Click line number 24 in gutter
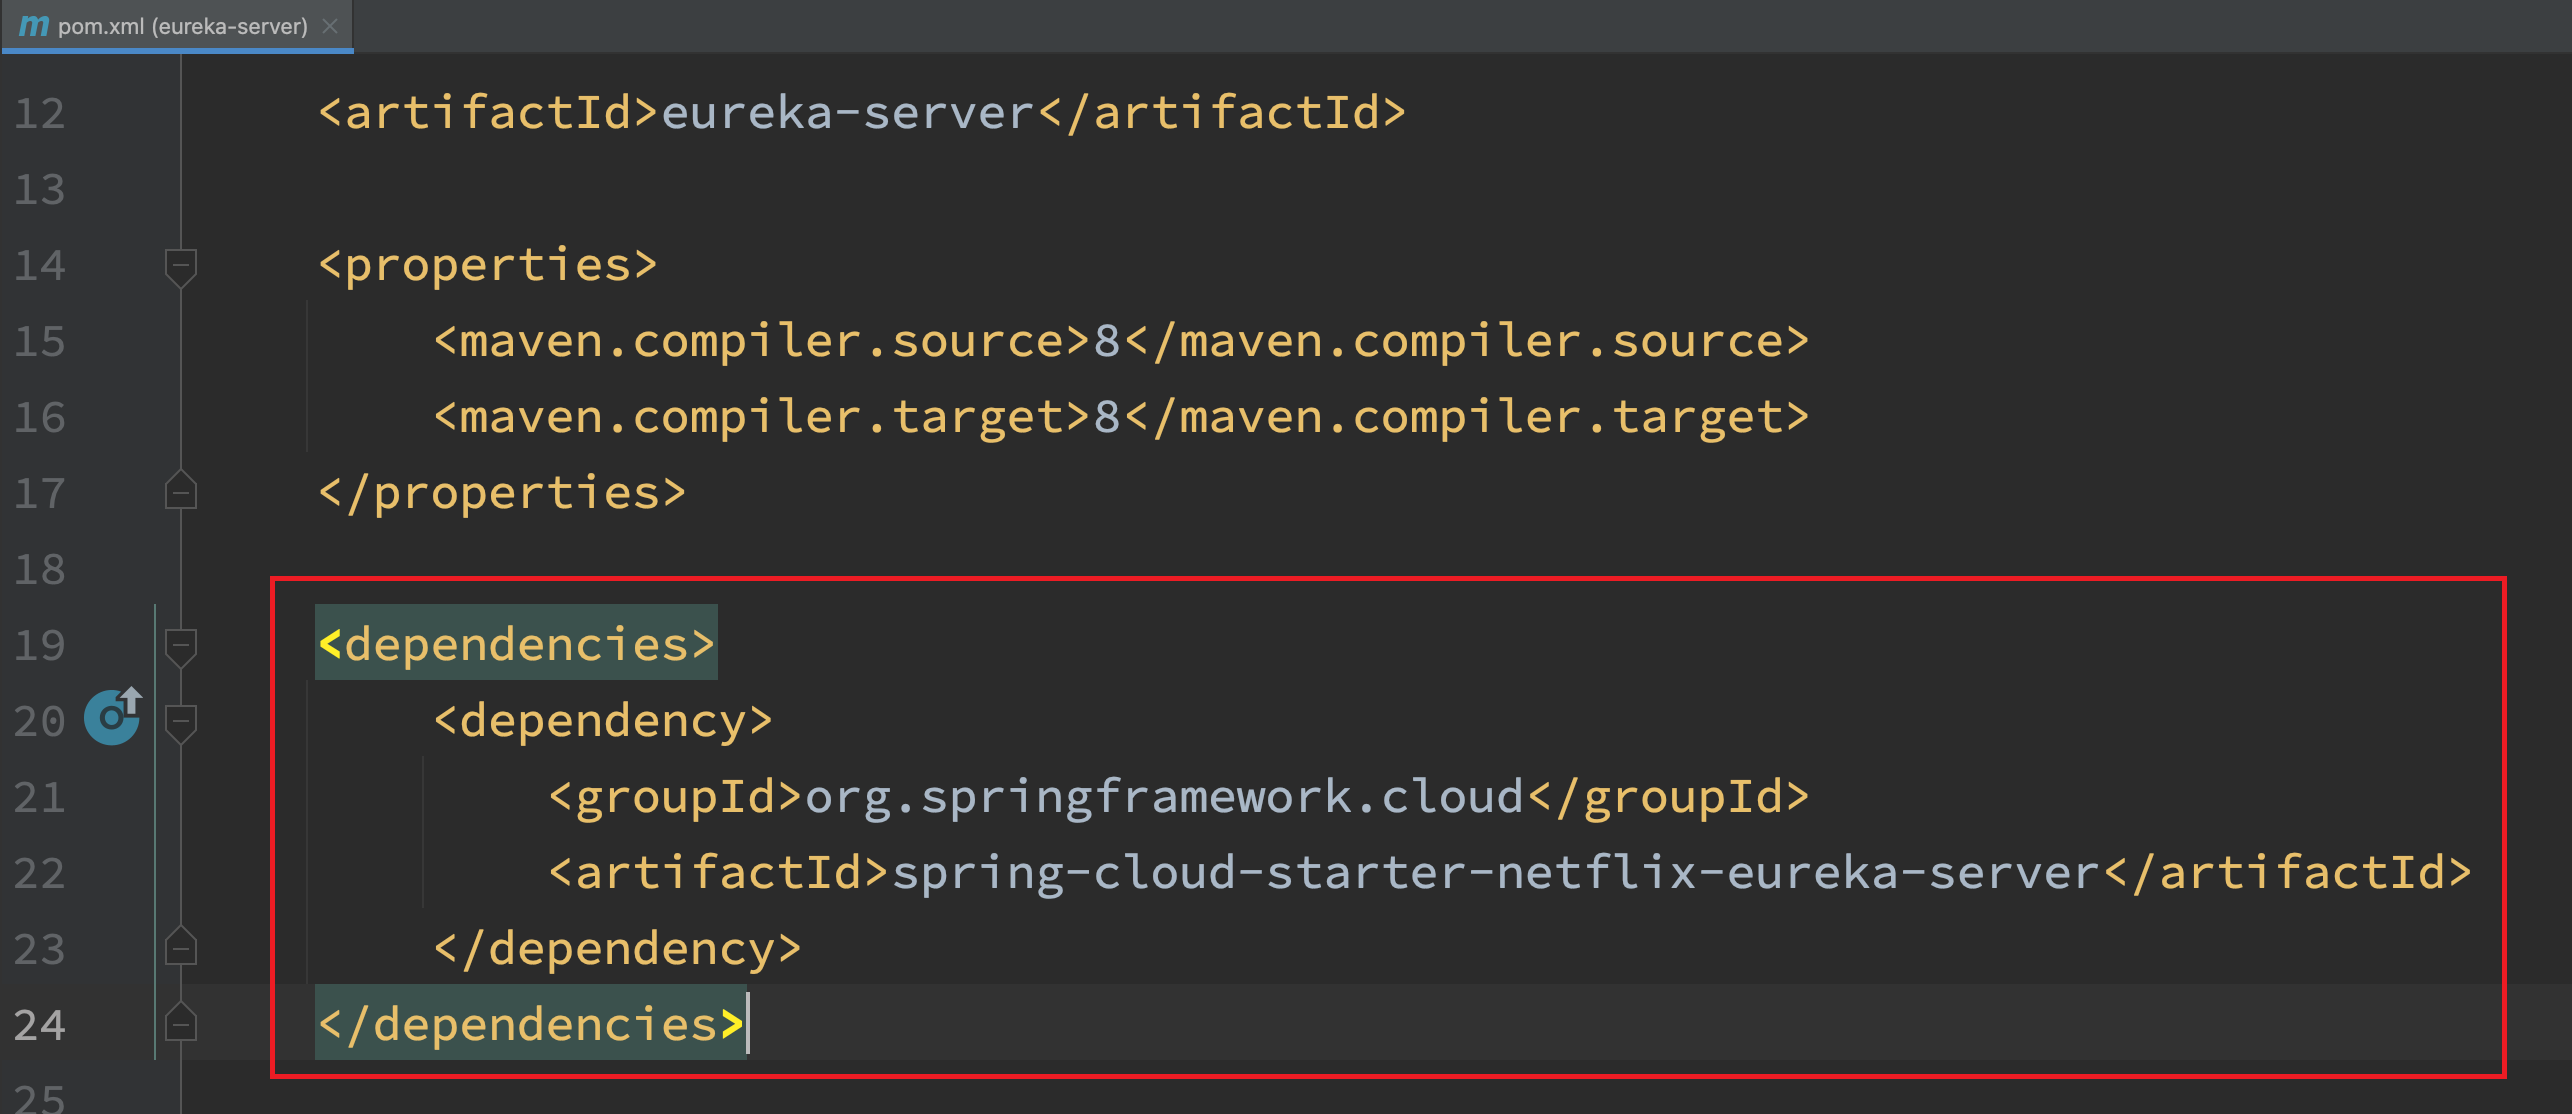Viewport: 2572px width, 1114px height. click(x=40, y=1025)
